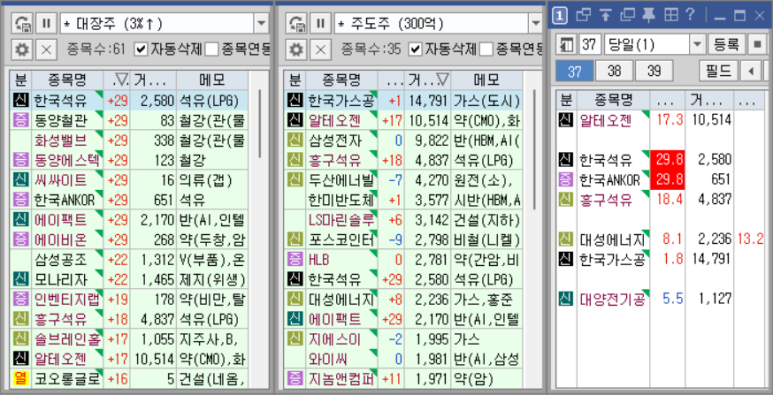Click the refresh search icon in 주도주 panel
The width and height of the screenshot is (773, 395).
(x=297, y=23)
